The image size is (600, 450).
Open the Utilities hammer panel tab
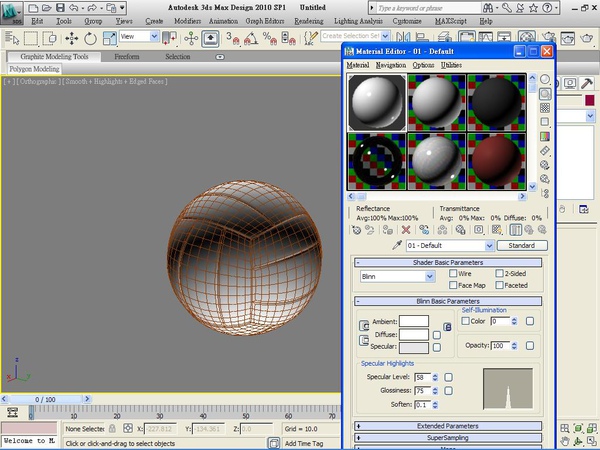[586, 83]
